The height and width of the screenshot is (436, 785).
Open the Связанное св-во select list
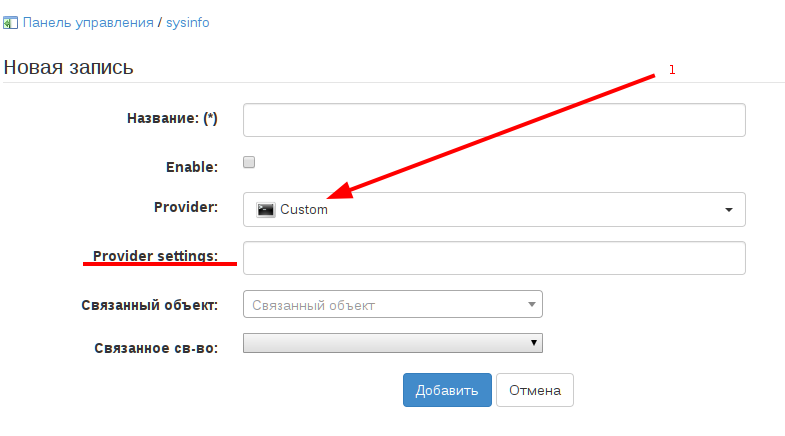coord(385,343)
